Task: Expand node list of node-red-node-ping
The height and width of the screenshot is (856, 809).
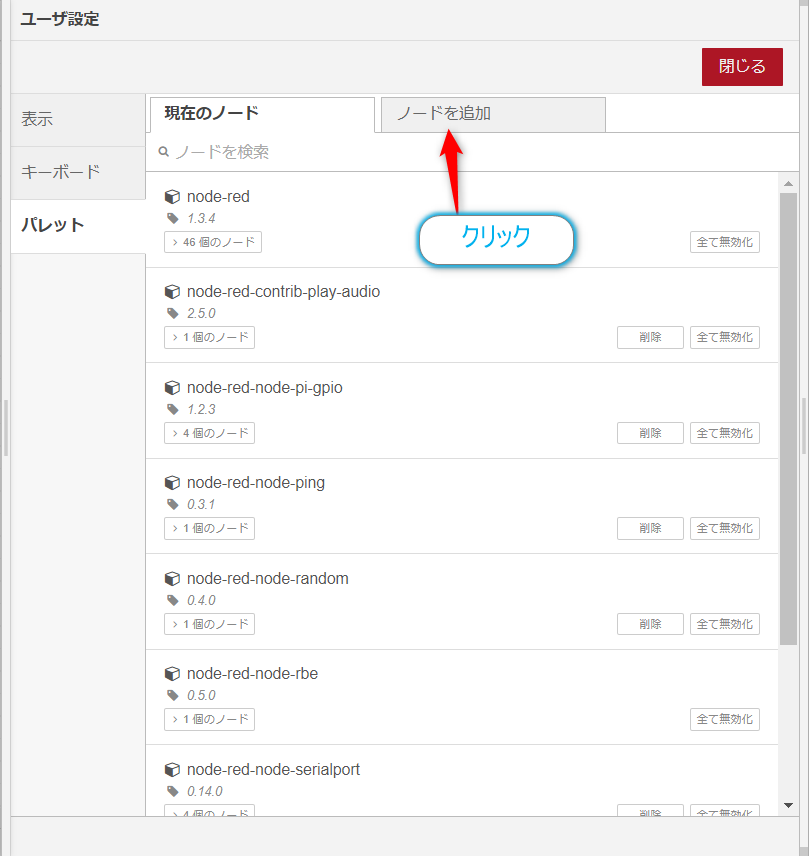Action: [210, 528]
